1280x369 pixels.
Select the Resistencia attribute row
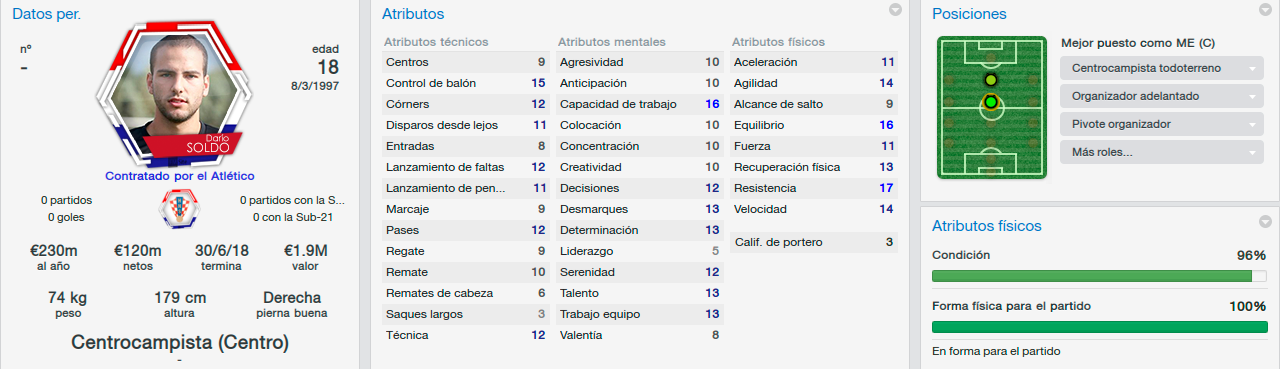click(815, 188)
